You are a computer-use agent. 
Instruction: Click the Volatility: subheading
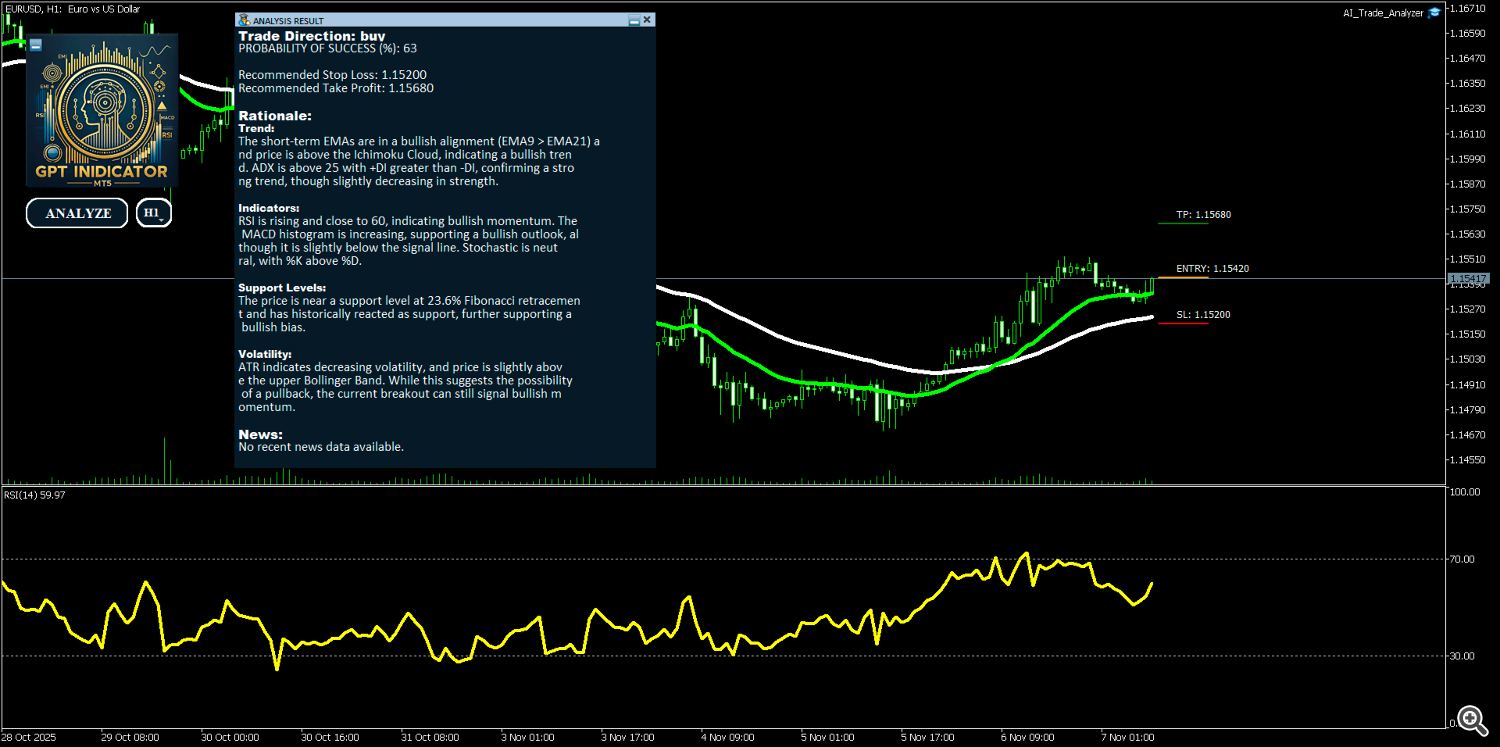pyautogui.click(x=265, y=354)
